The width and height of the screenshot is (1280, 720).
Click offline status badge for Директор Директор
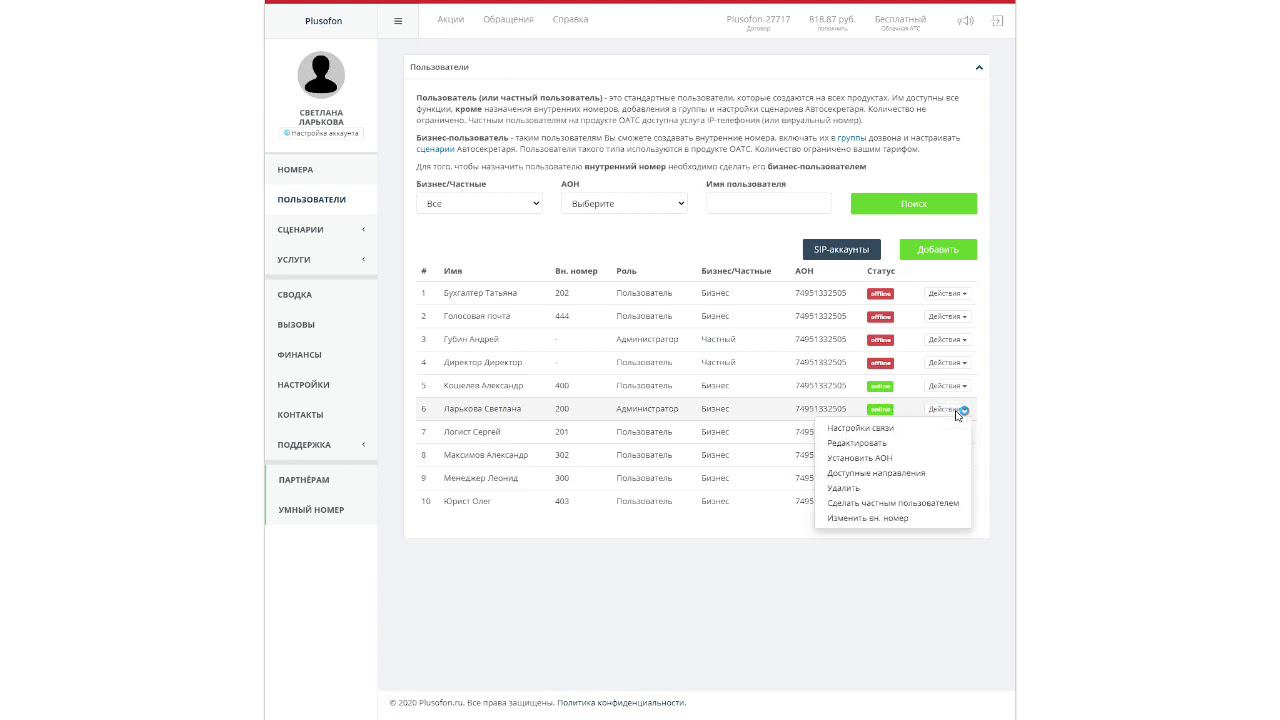[880, 363]
